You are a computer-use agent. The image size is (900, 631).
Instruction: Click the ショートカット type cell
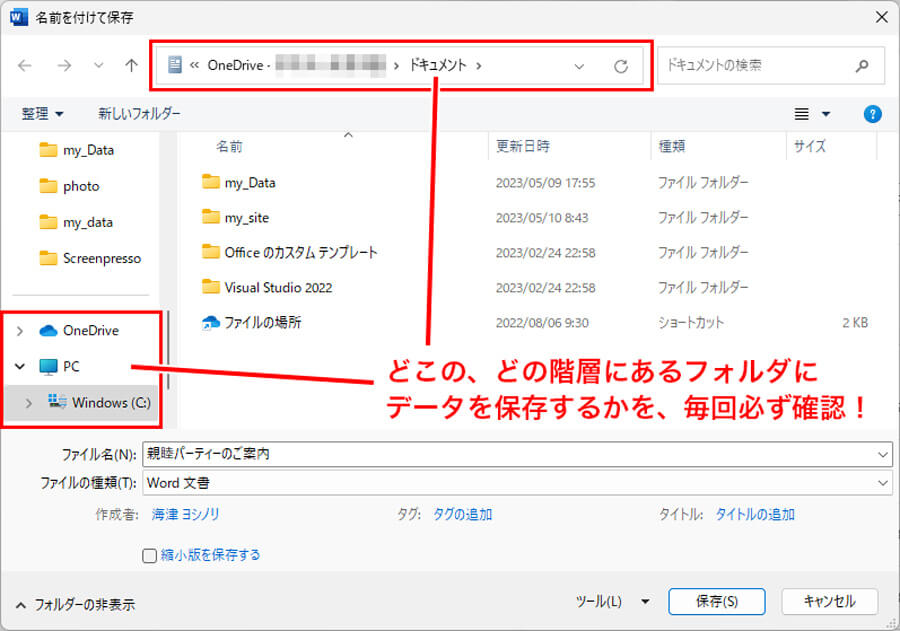coord(690,323)
